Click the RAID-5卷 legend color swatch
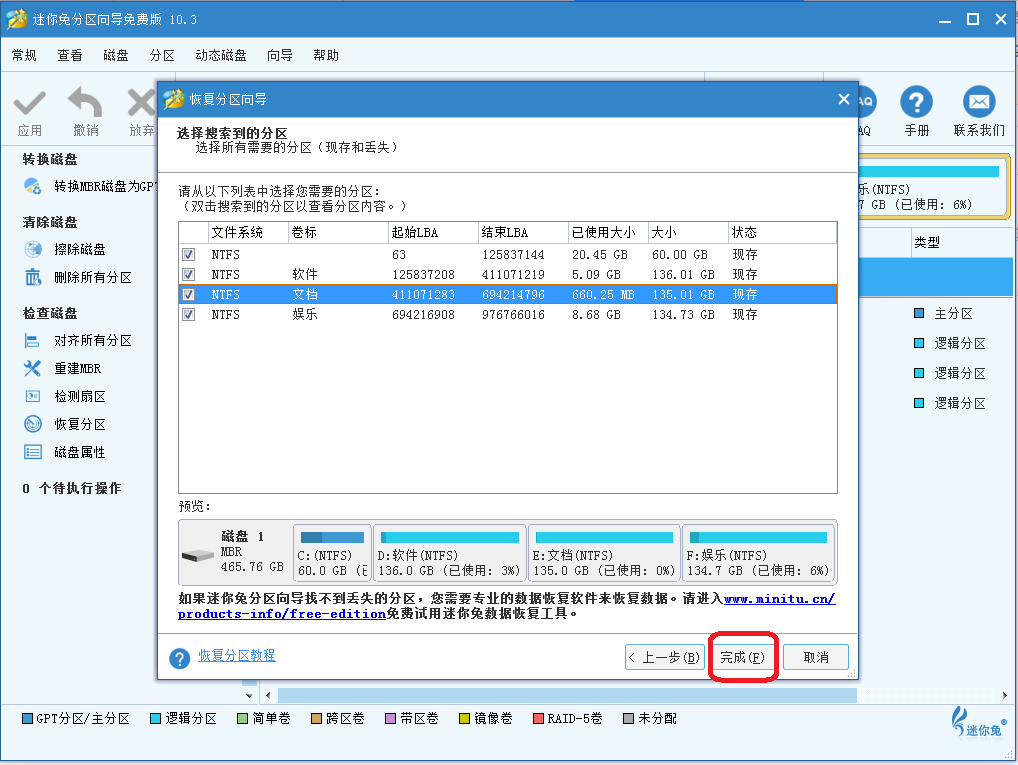1018x765 pixels. pyautogui.click(x=538, y=718)
